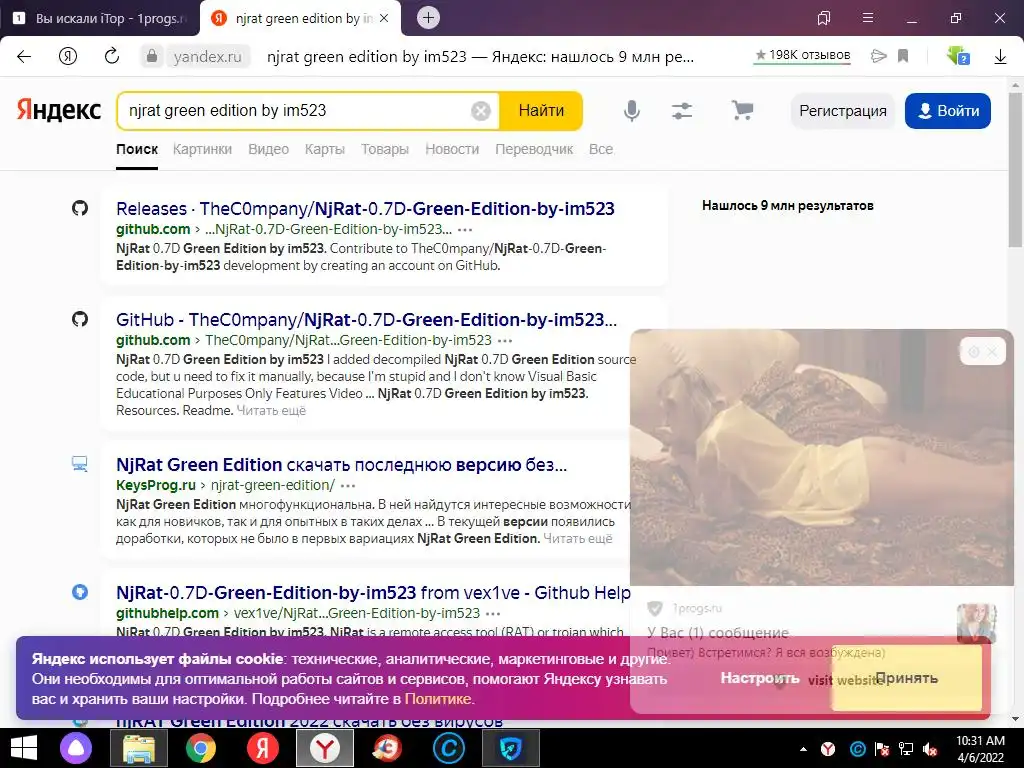Click the page vertical scrollbar
The width and height of the screenshot is (1024, 768).
pos(1015,170)
